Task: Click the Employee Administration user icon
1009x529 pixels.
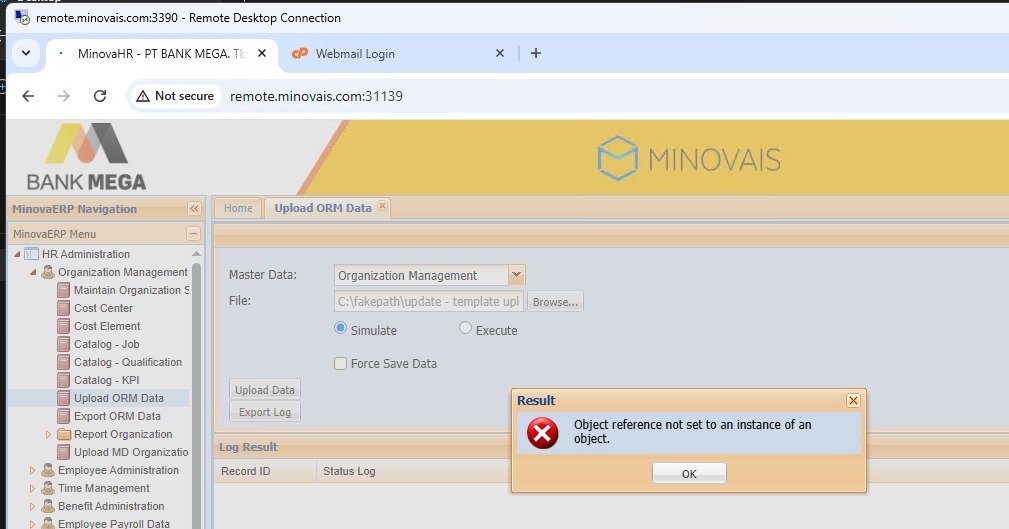Action: (48, 470)
